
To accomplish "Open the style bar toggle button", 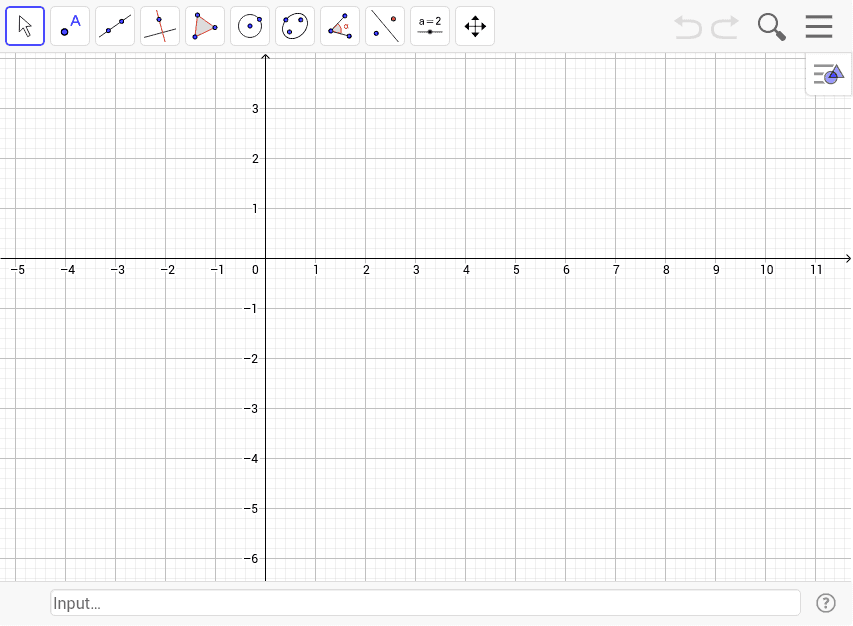I will pyautogui.click(x=829, y=75).
